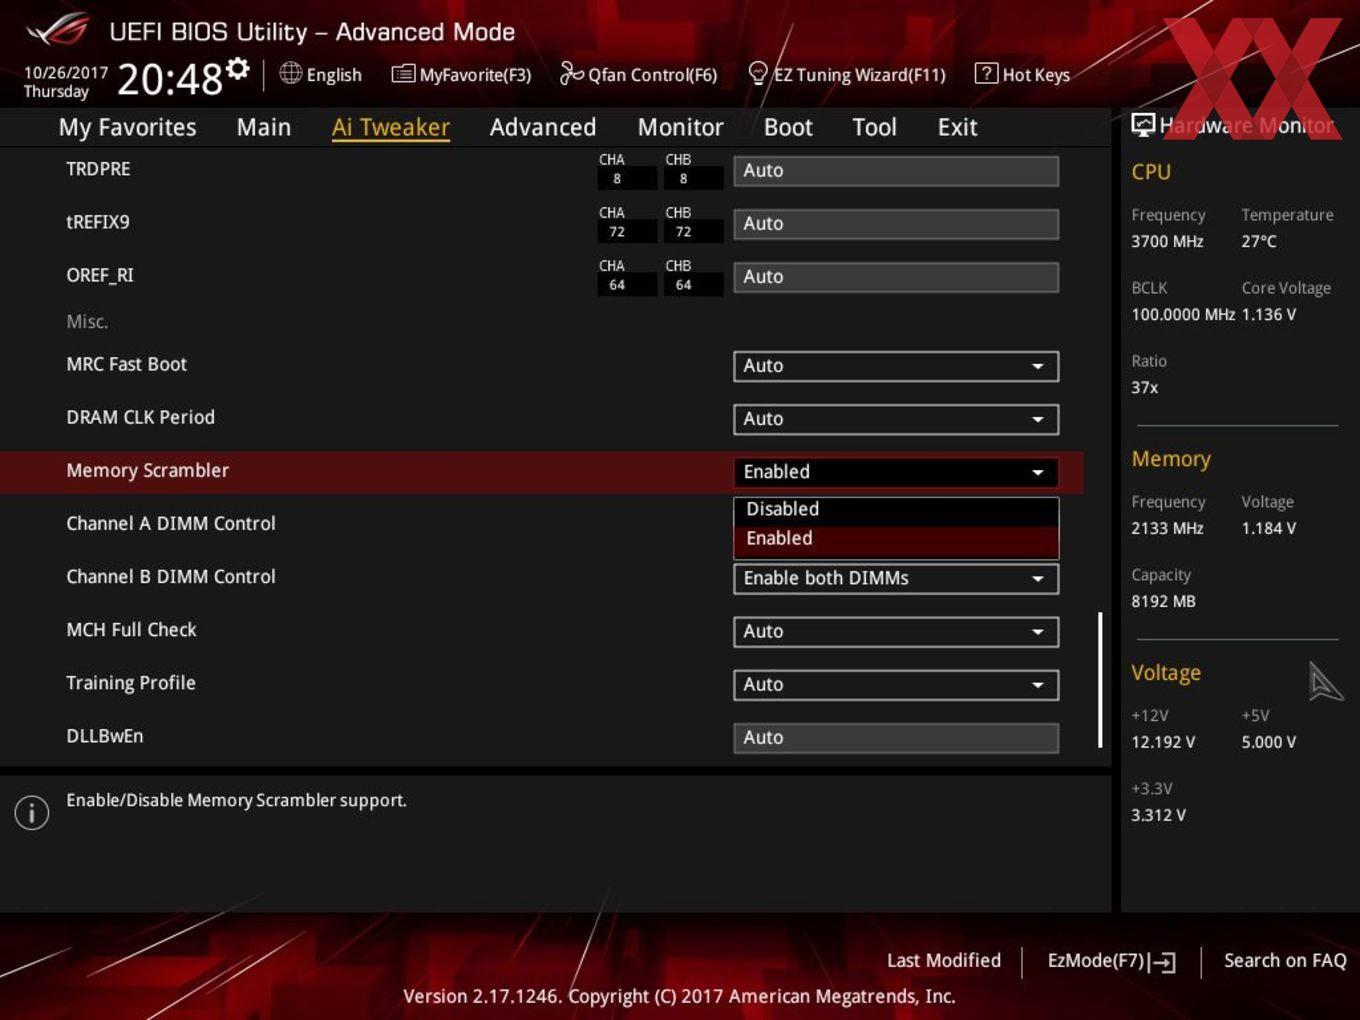Select the tREFIX9 label

[97, 222]
